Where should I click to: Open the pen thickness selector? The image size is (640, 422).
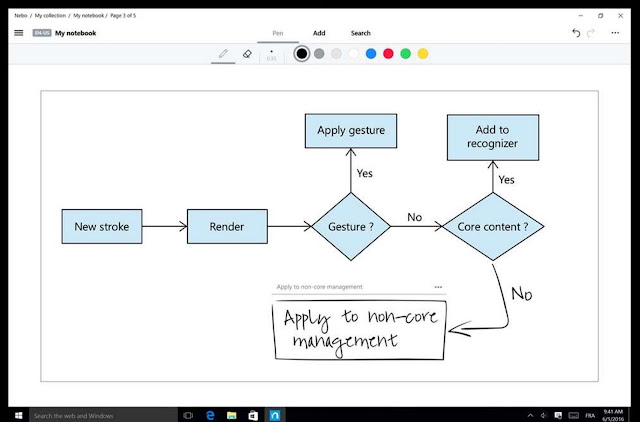pos(271,55)
